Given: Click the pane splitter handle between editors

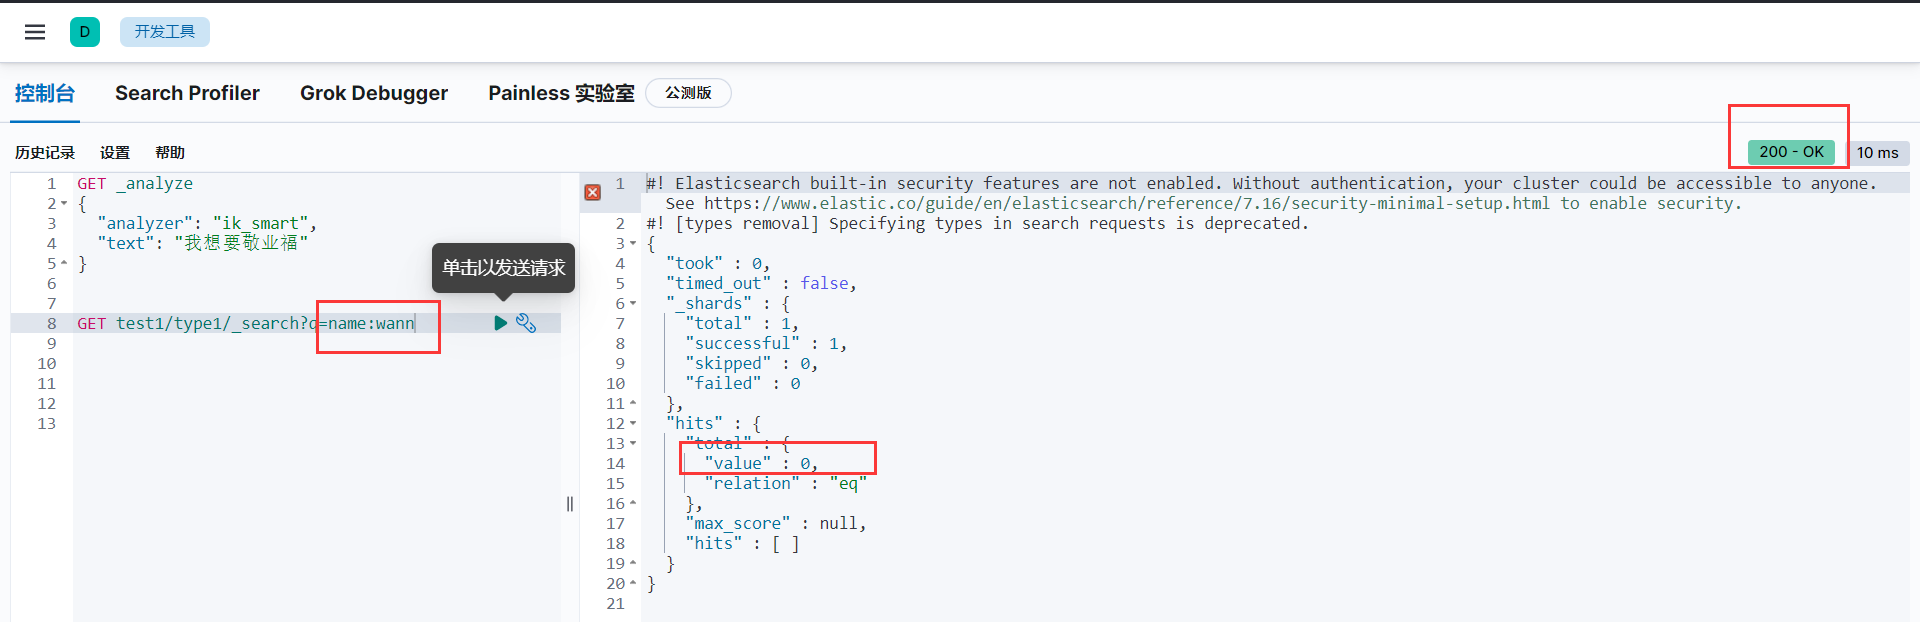Looking at the screenshot, I should pos(570,504).
